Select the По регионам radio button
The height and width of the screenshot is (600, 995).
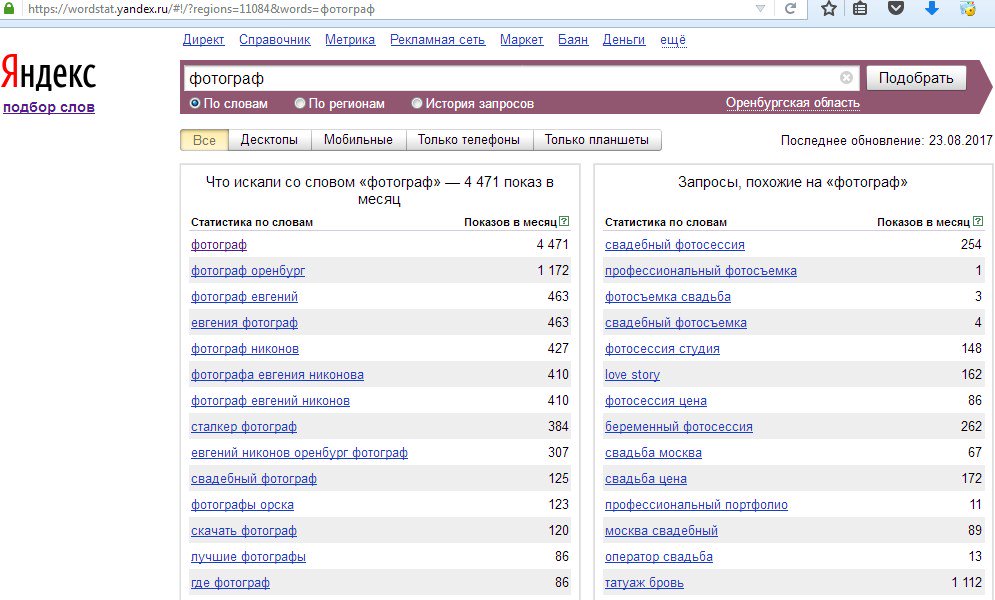click(300, 103)
